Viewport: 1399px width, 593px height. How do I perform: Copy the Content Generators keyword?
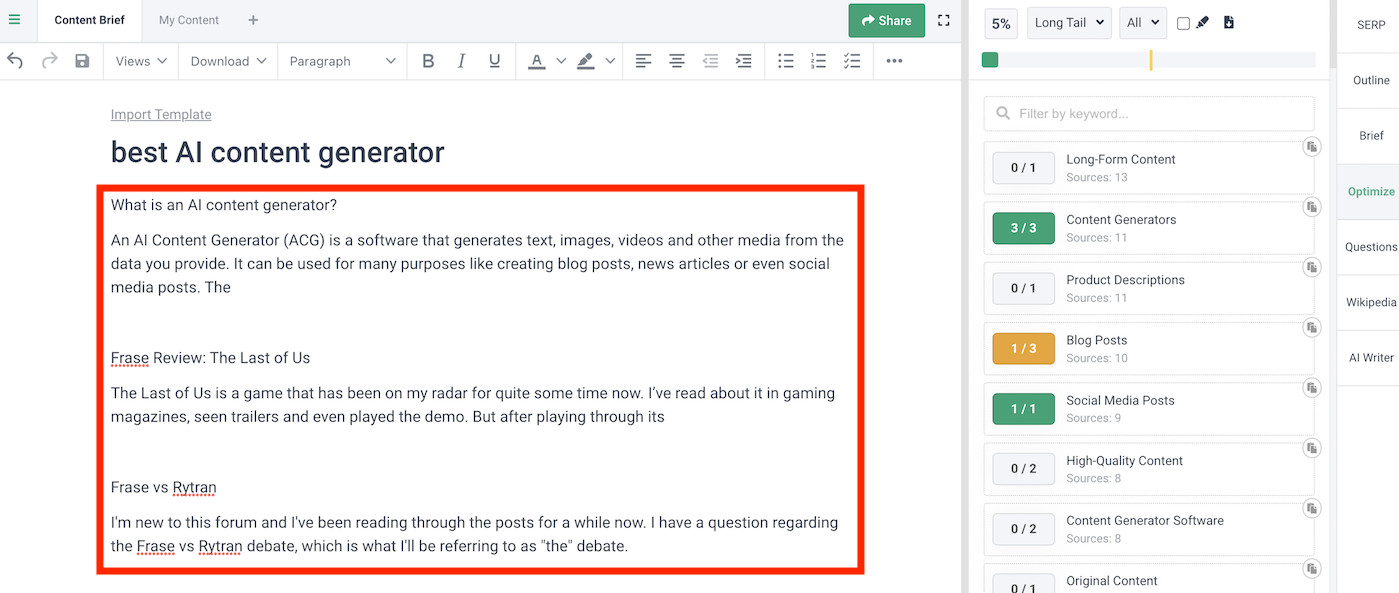(x=1312, y=207)
